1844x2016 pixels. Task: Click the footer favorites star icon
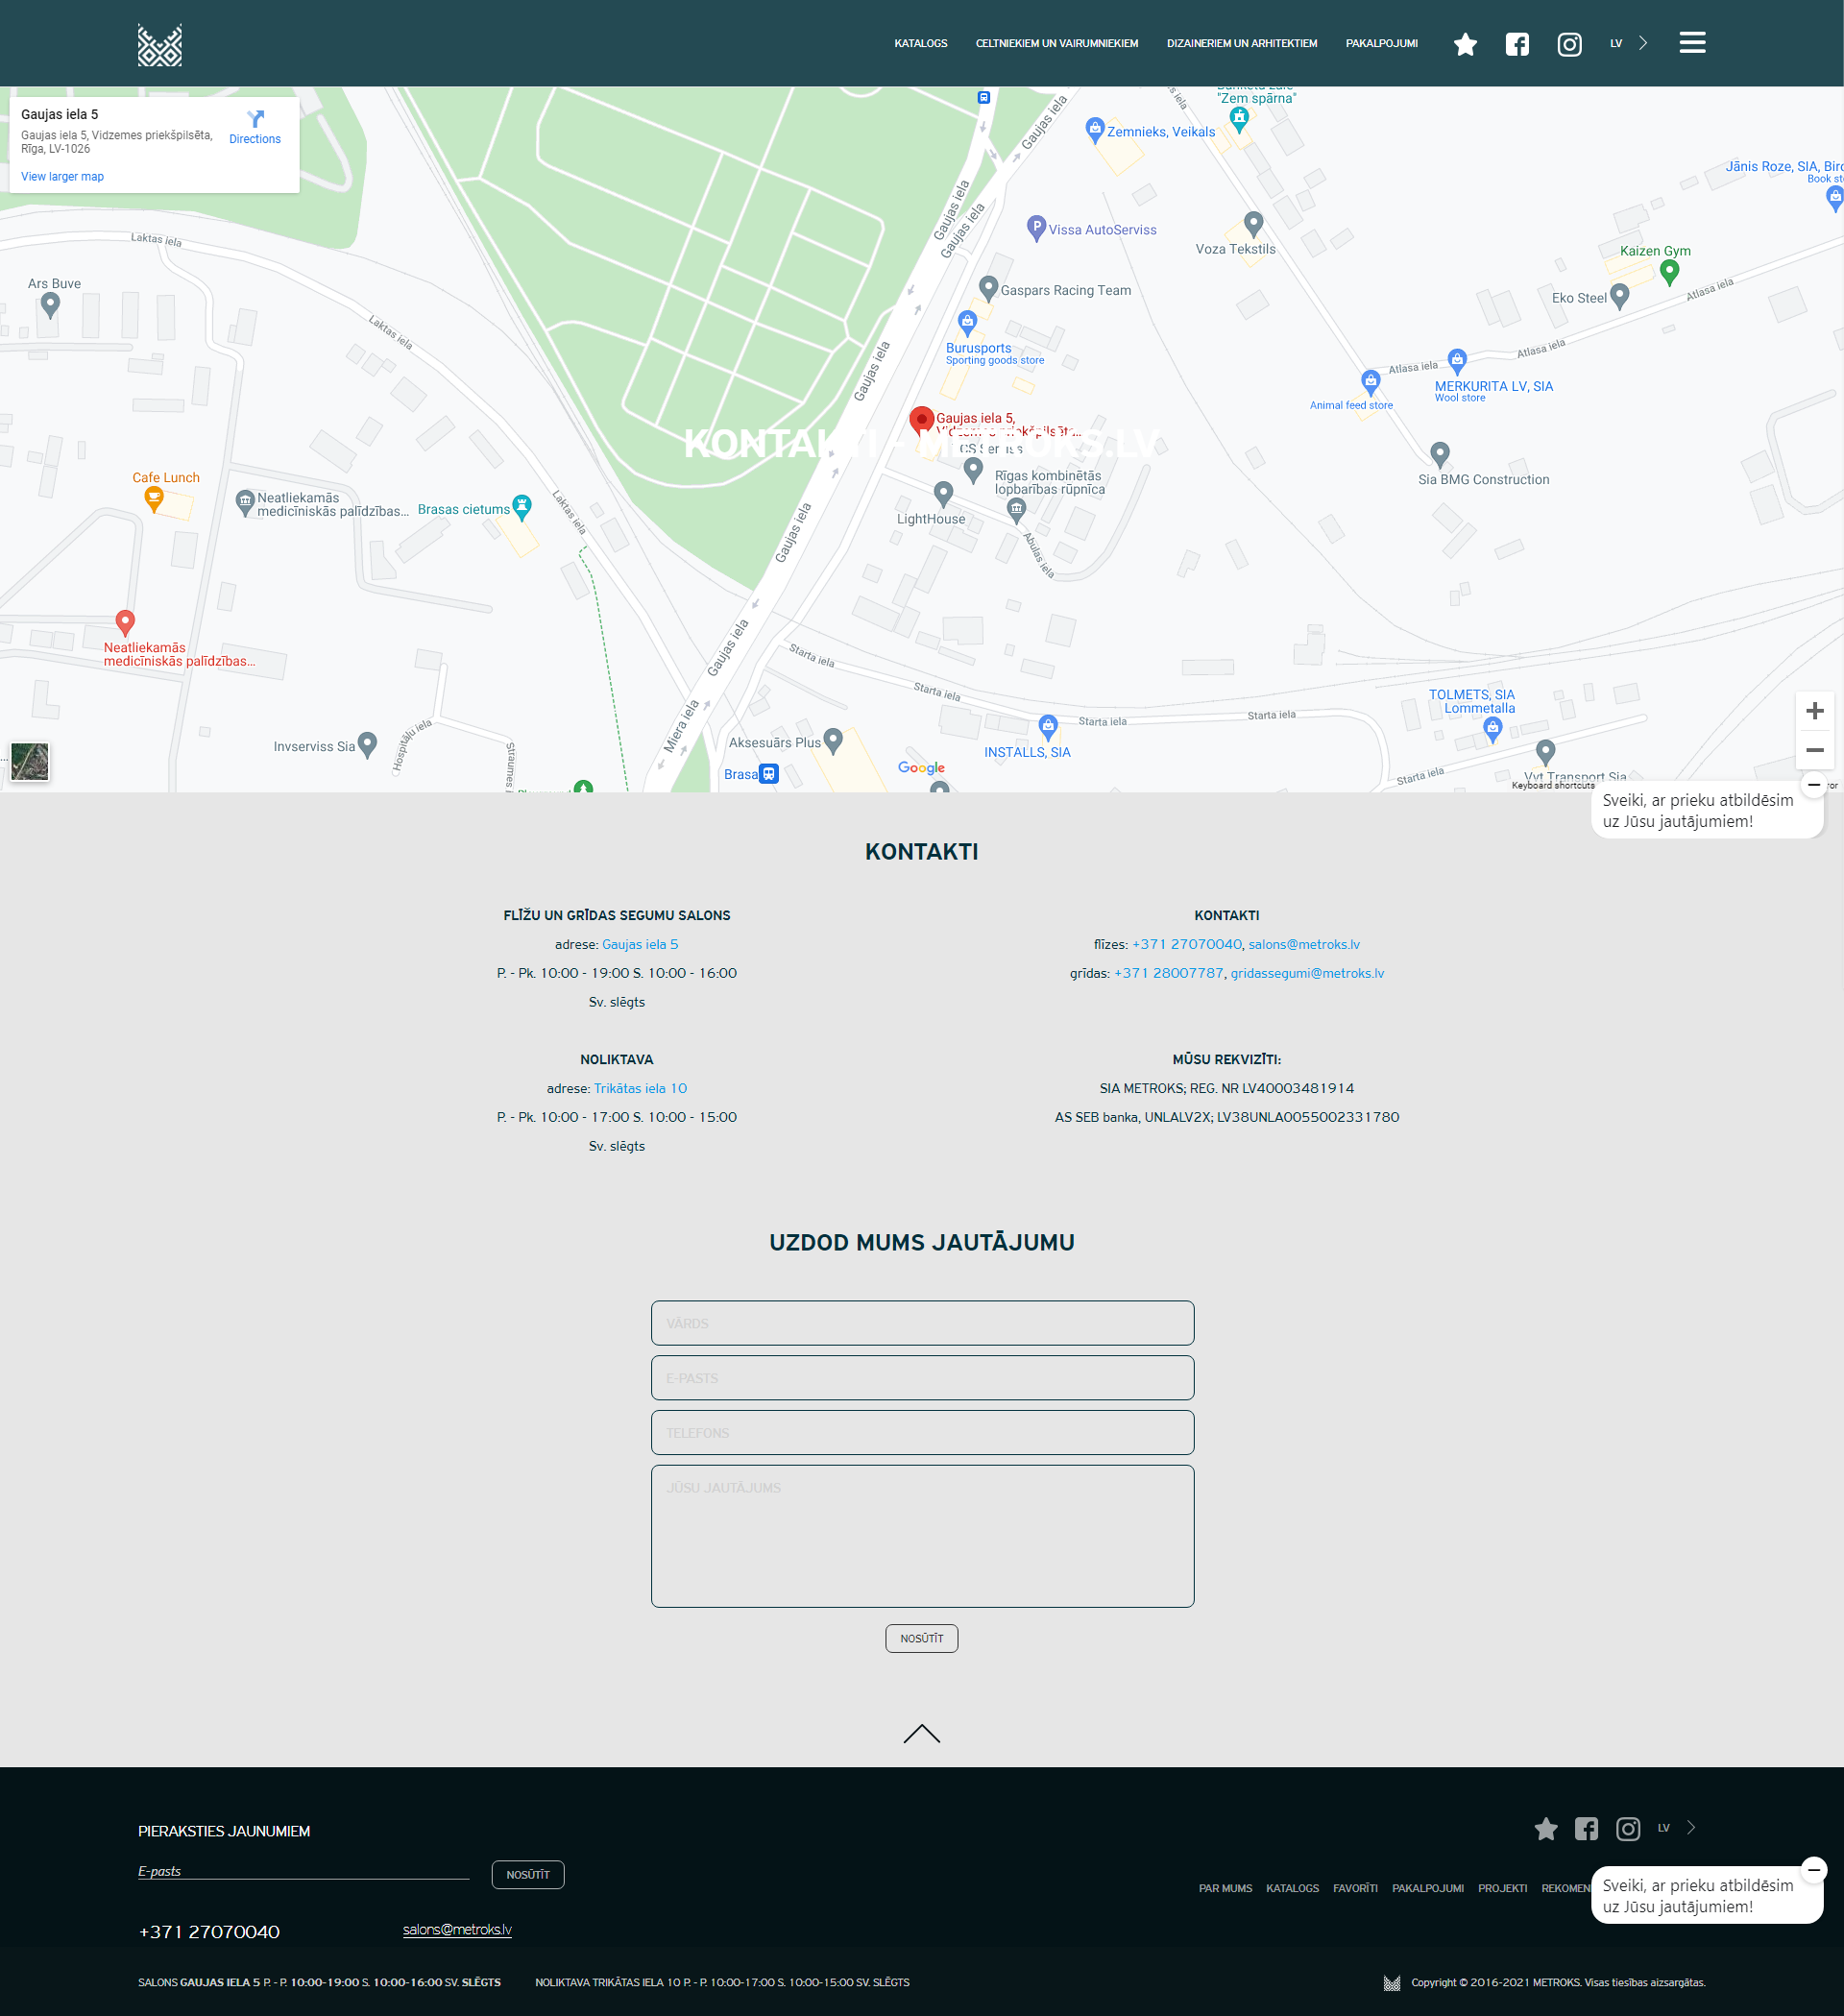pos(1546,1829)
